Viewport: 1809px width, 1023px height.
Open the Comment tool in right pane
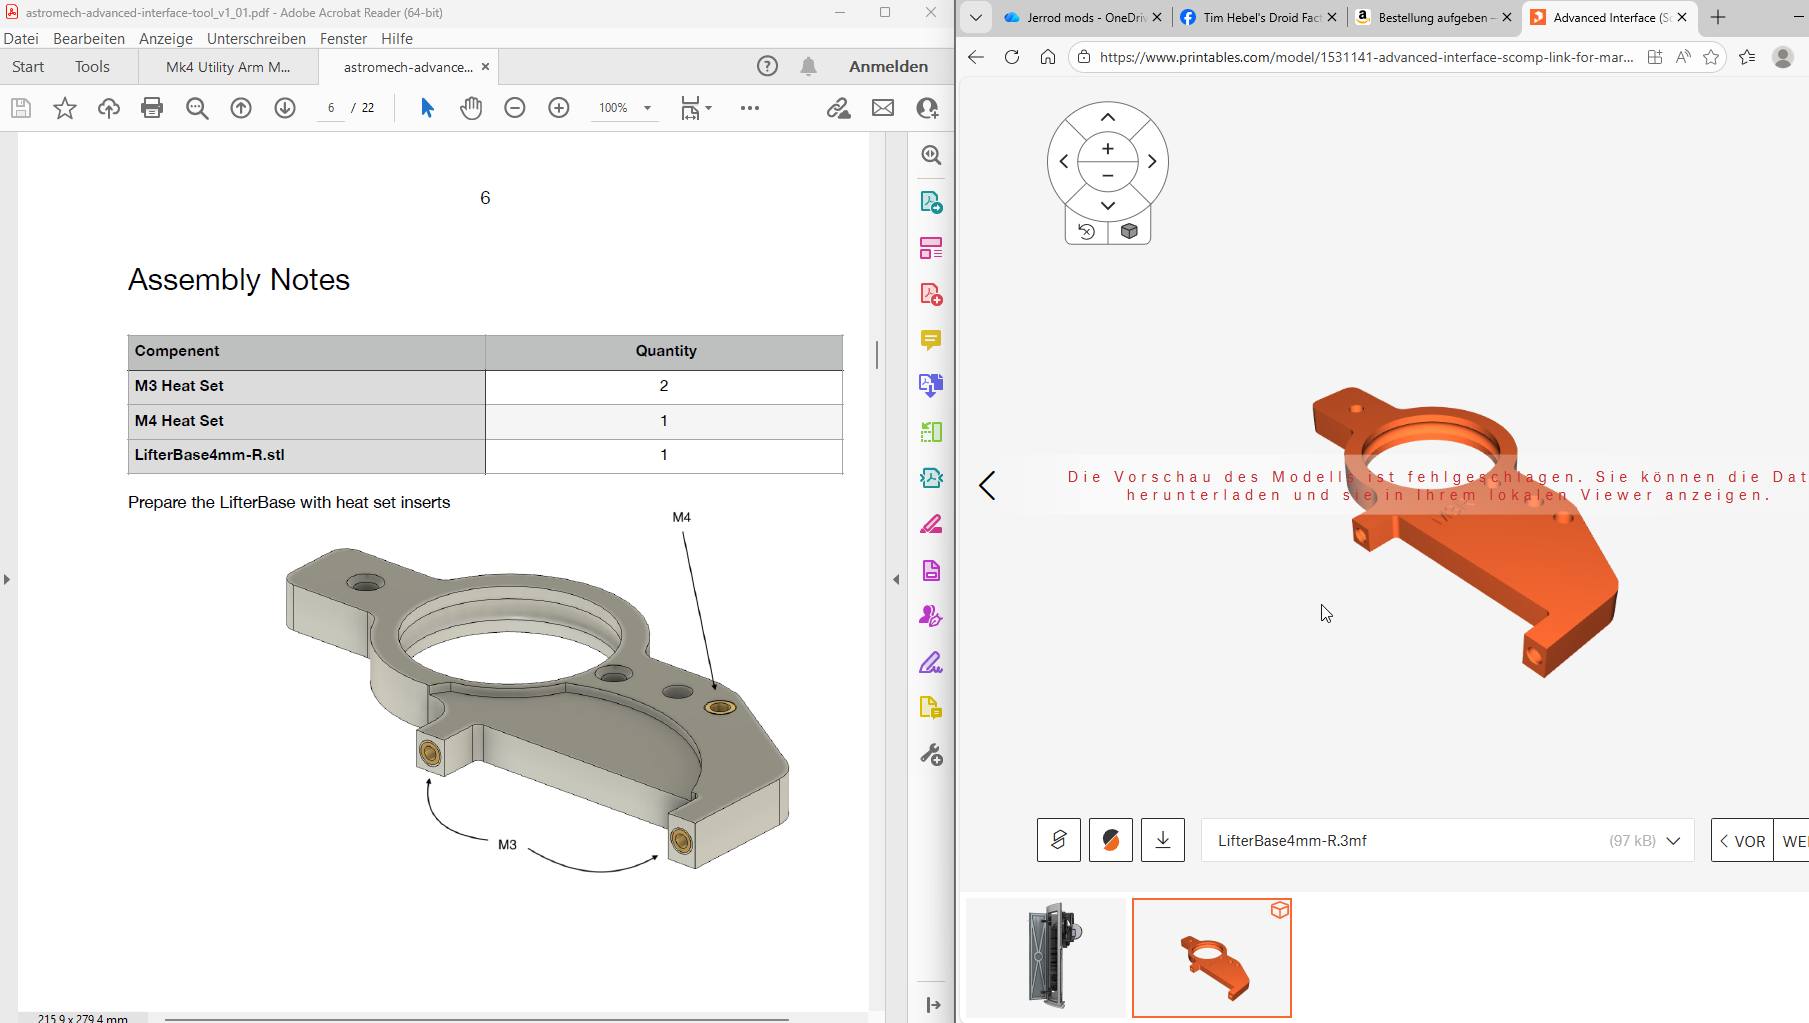pos(931,340)
